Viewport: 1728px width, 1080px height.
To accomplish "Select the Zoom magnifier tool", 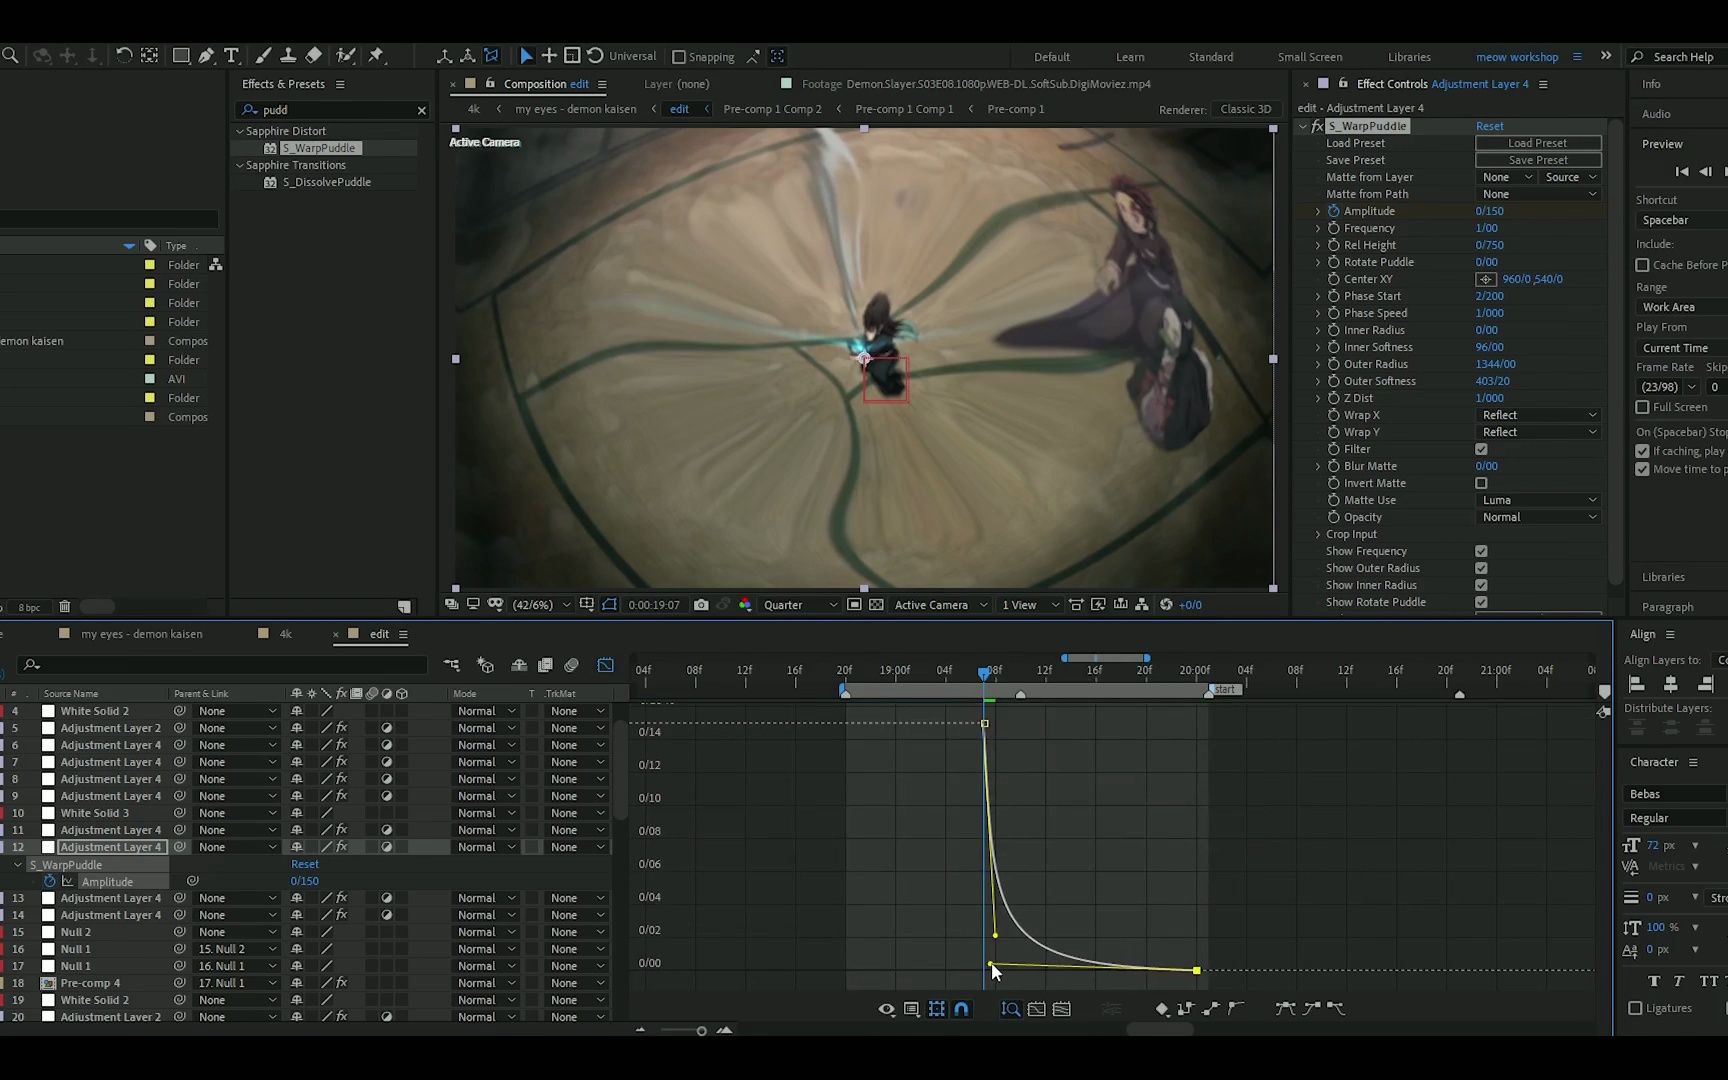I will pyautogui.click(x=10, y=56).
